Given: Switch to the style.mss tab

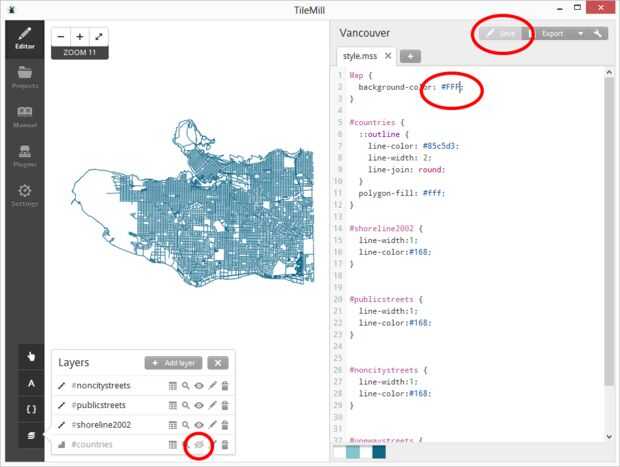Looking at the screenshot, I should [x=360, y=56].
